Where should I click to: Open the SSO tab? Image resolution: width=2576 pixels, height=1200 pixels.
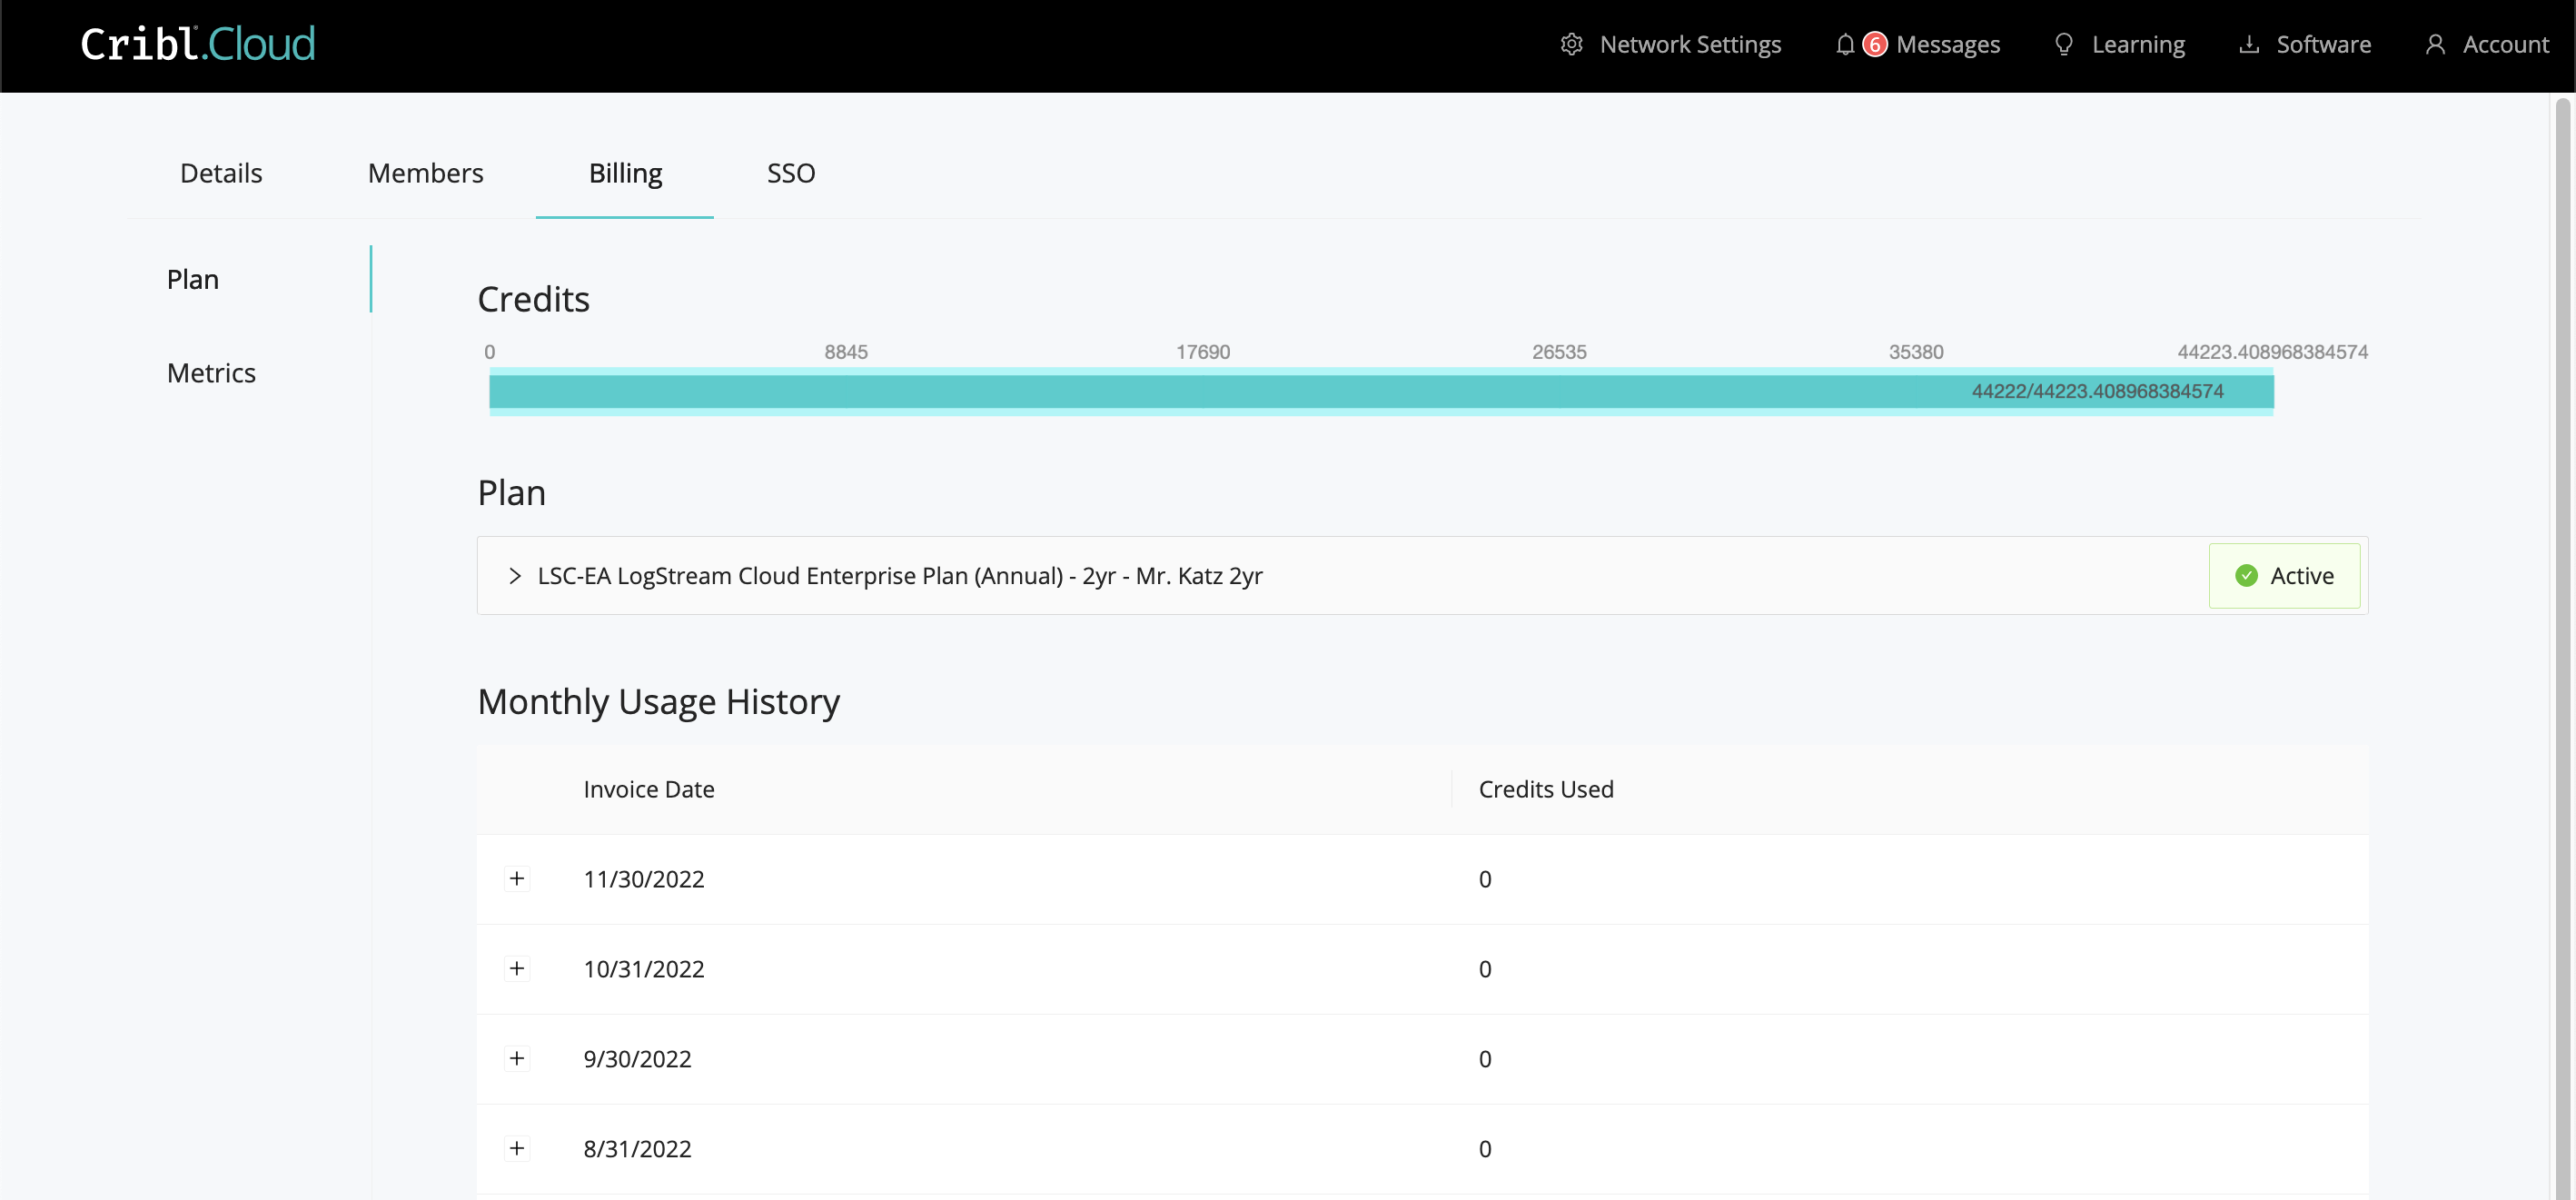tap(790, 174)
